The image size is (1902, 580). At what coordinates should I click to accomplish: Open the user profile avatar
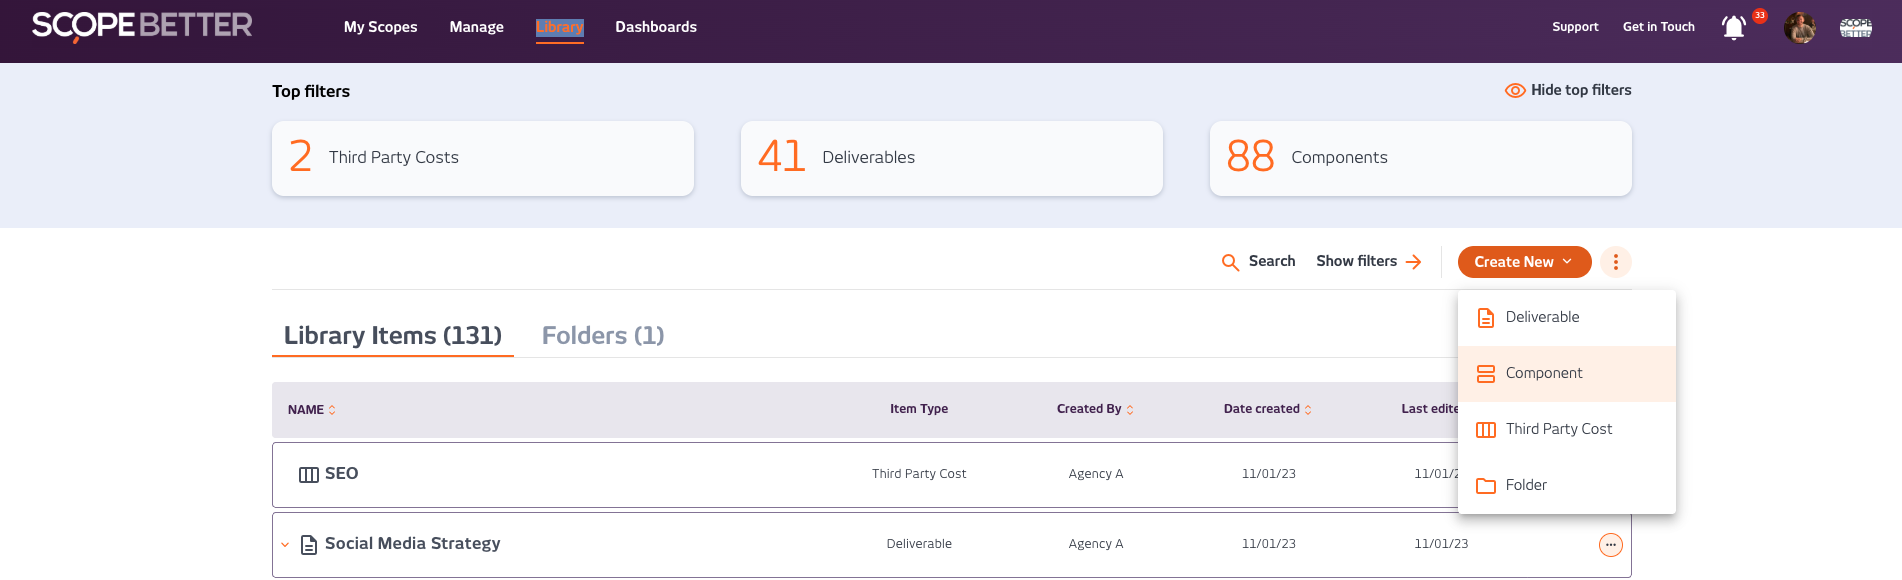[1799, 28]
